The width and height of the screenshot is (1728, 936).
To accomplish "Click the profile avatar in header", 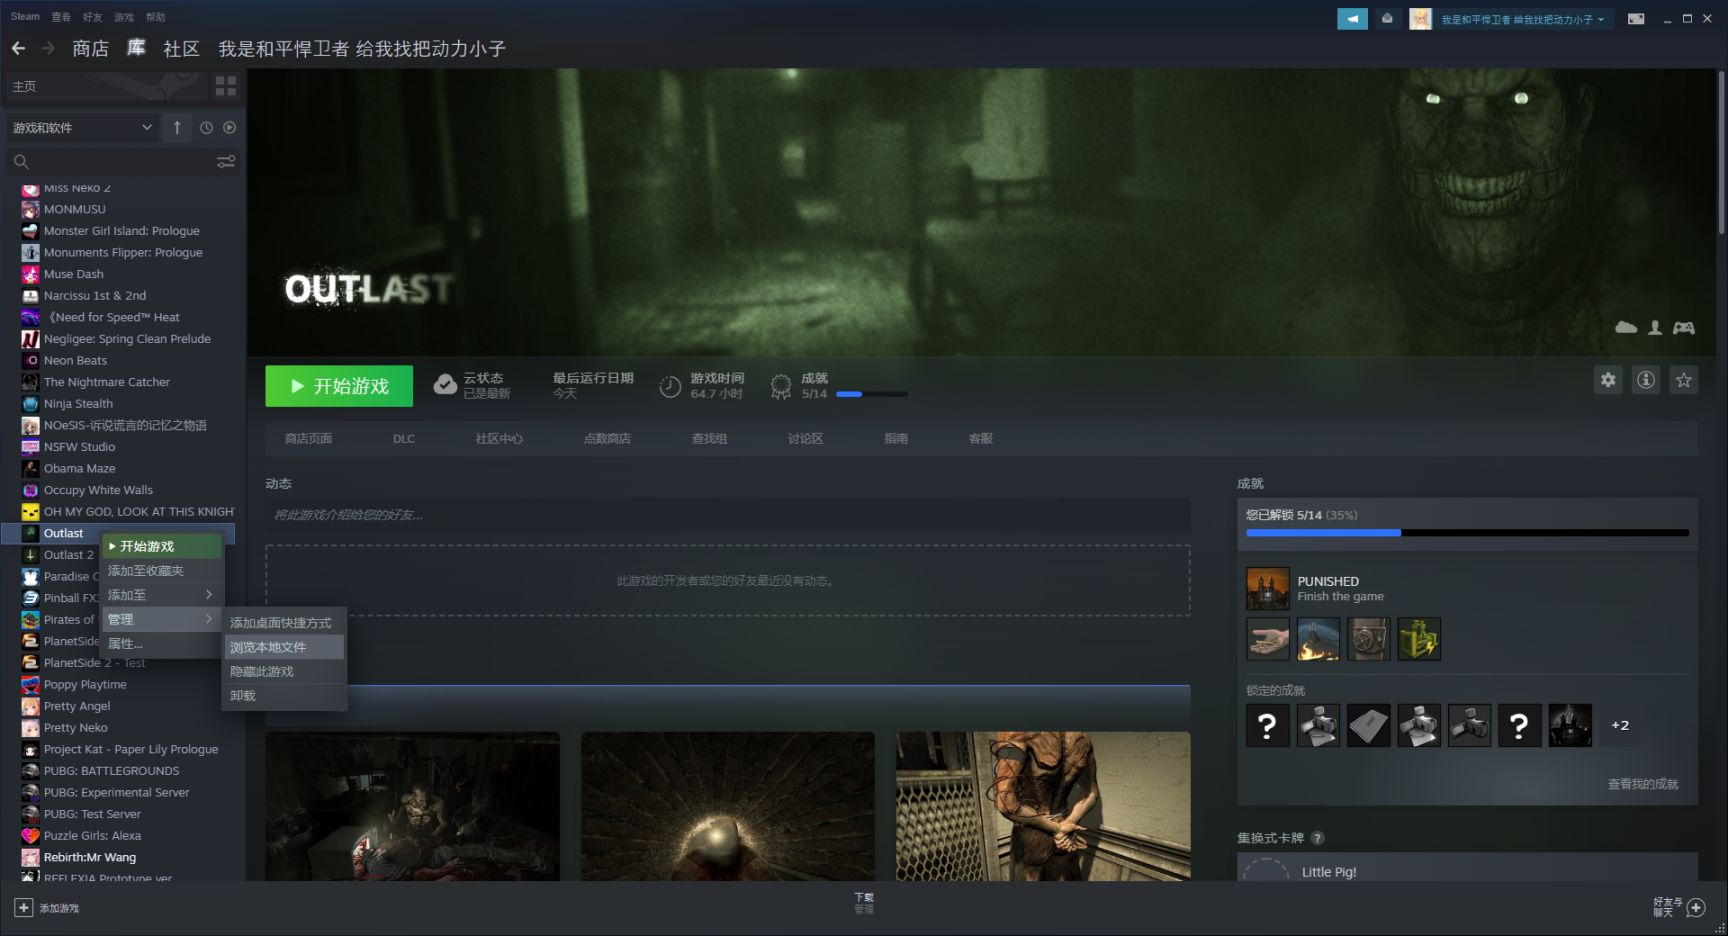I will [x=1420, y=19].
